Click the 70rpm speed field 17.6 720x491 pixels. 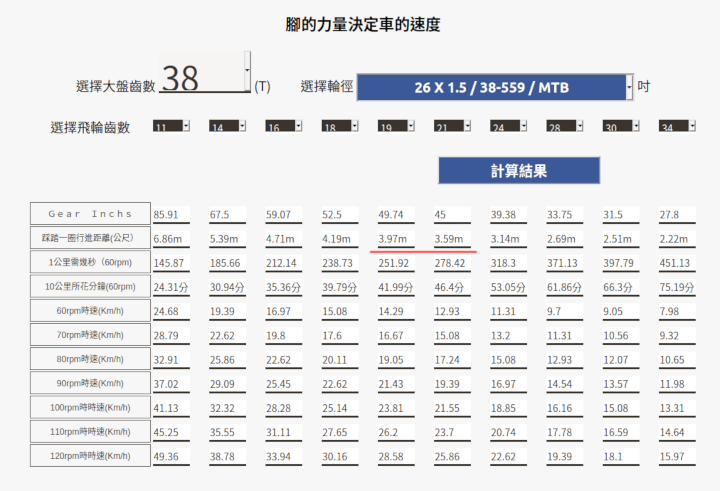340,336
